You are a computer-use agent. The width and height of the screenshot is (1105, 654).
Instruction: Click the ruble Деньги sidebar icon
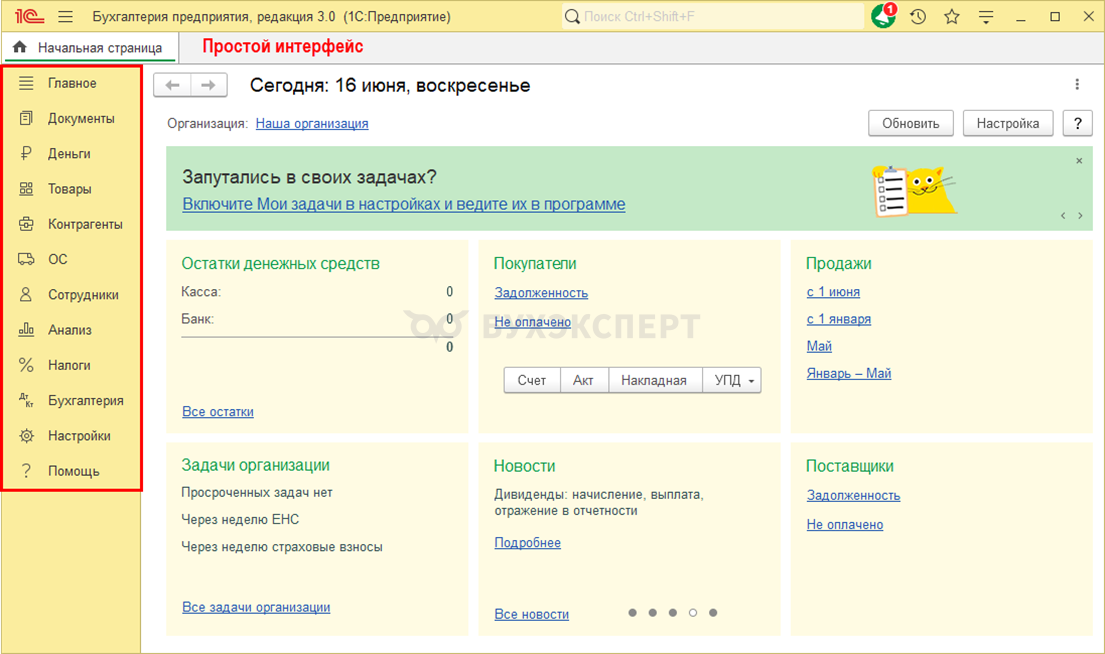26,154
